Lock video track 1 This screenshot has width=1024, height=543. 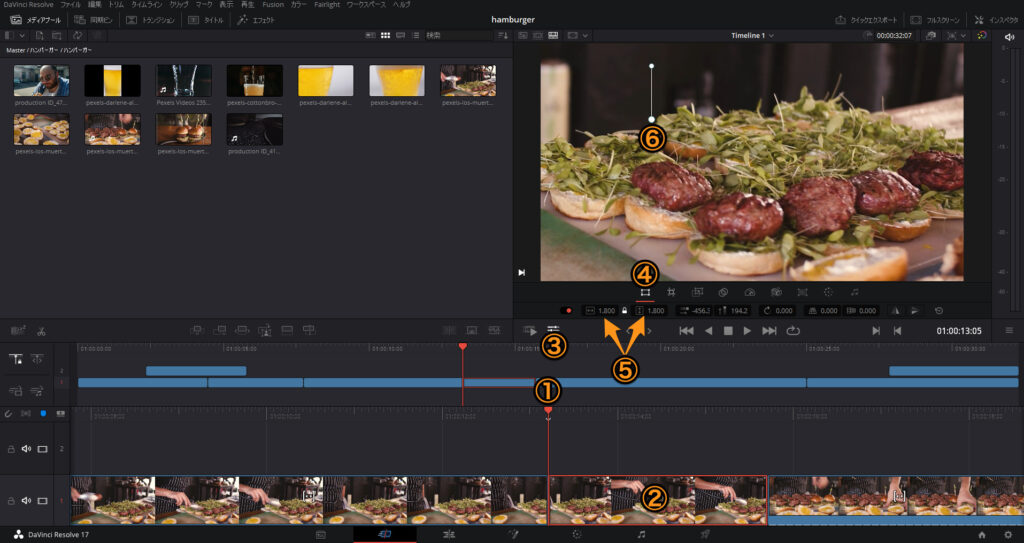(9, 500)
